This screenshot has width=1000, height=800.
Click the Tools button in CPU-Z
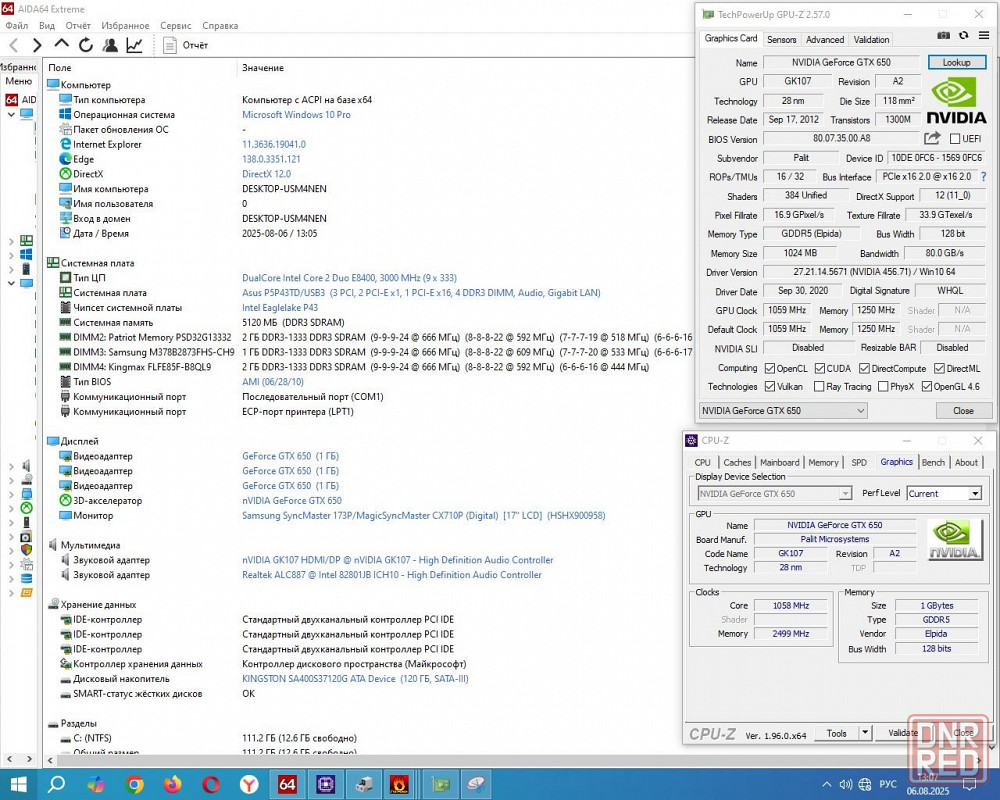837,733
